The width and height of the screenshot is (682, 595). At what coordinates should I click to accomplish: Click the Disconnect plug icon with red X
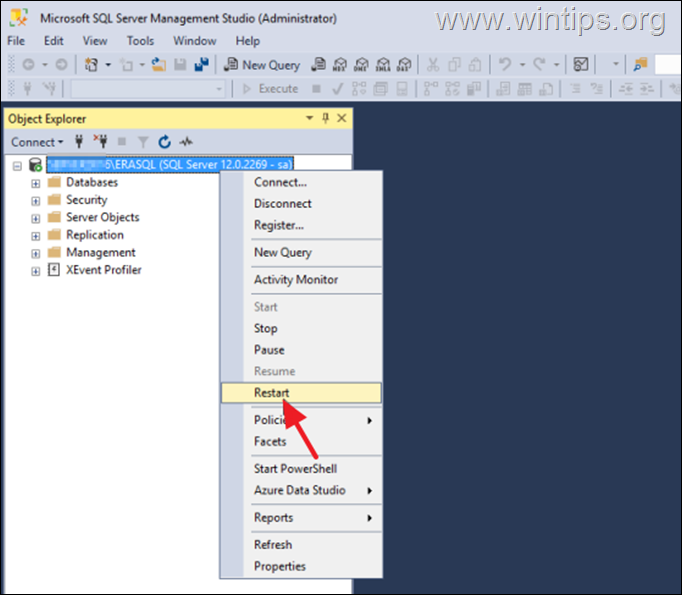tap(100, 141)
